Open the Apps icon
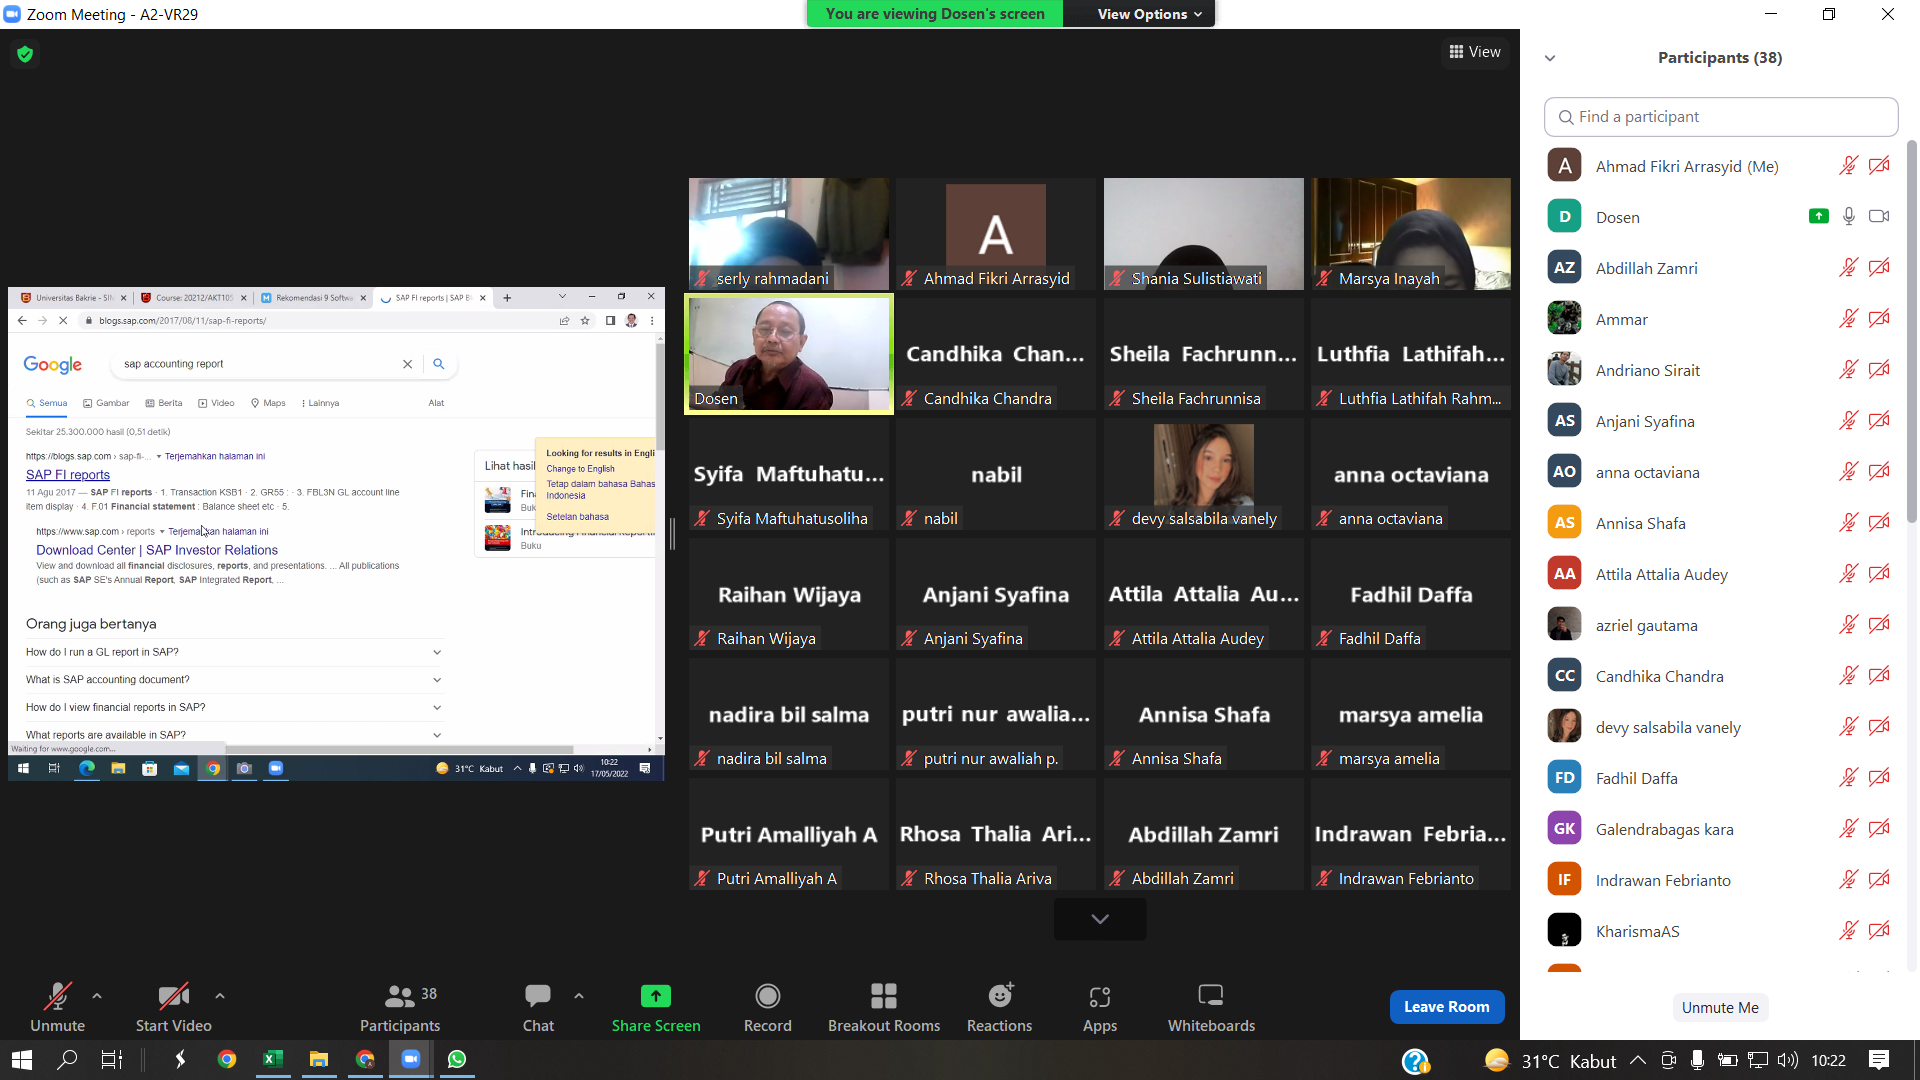Image resolution: width=1920 pixels, height=1080 pixels. click(x=1100, y=996)
